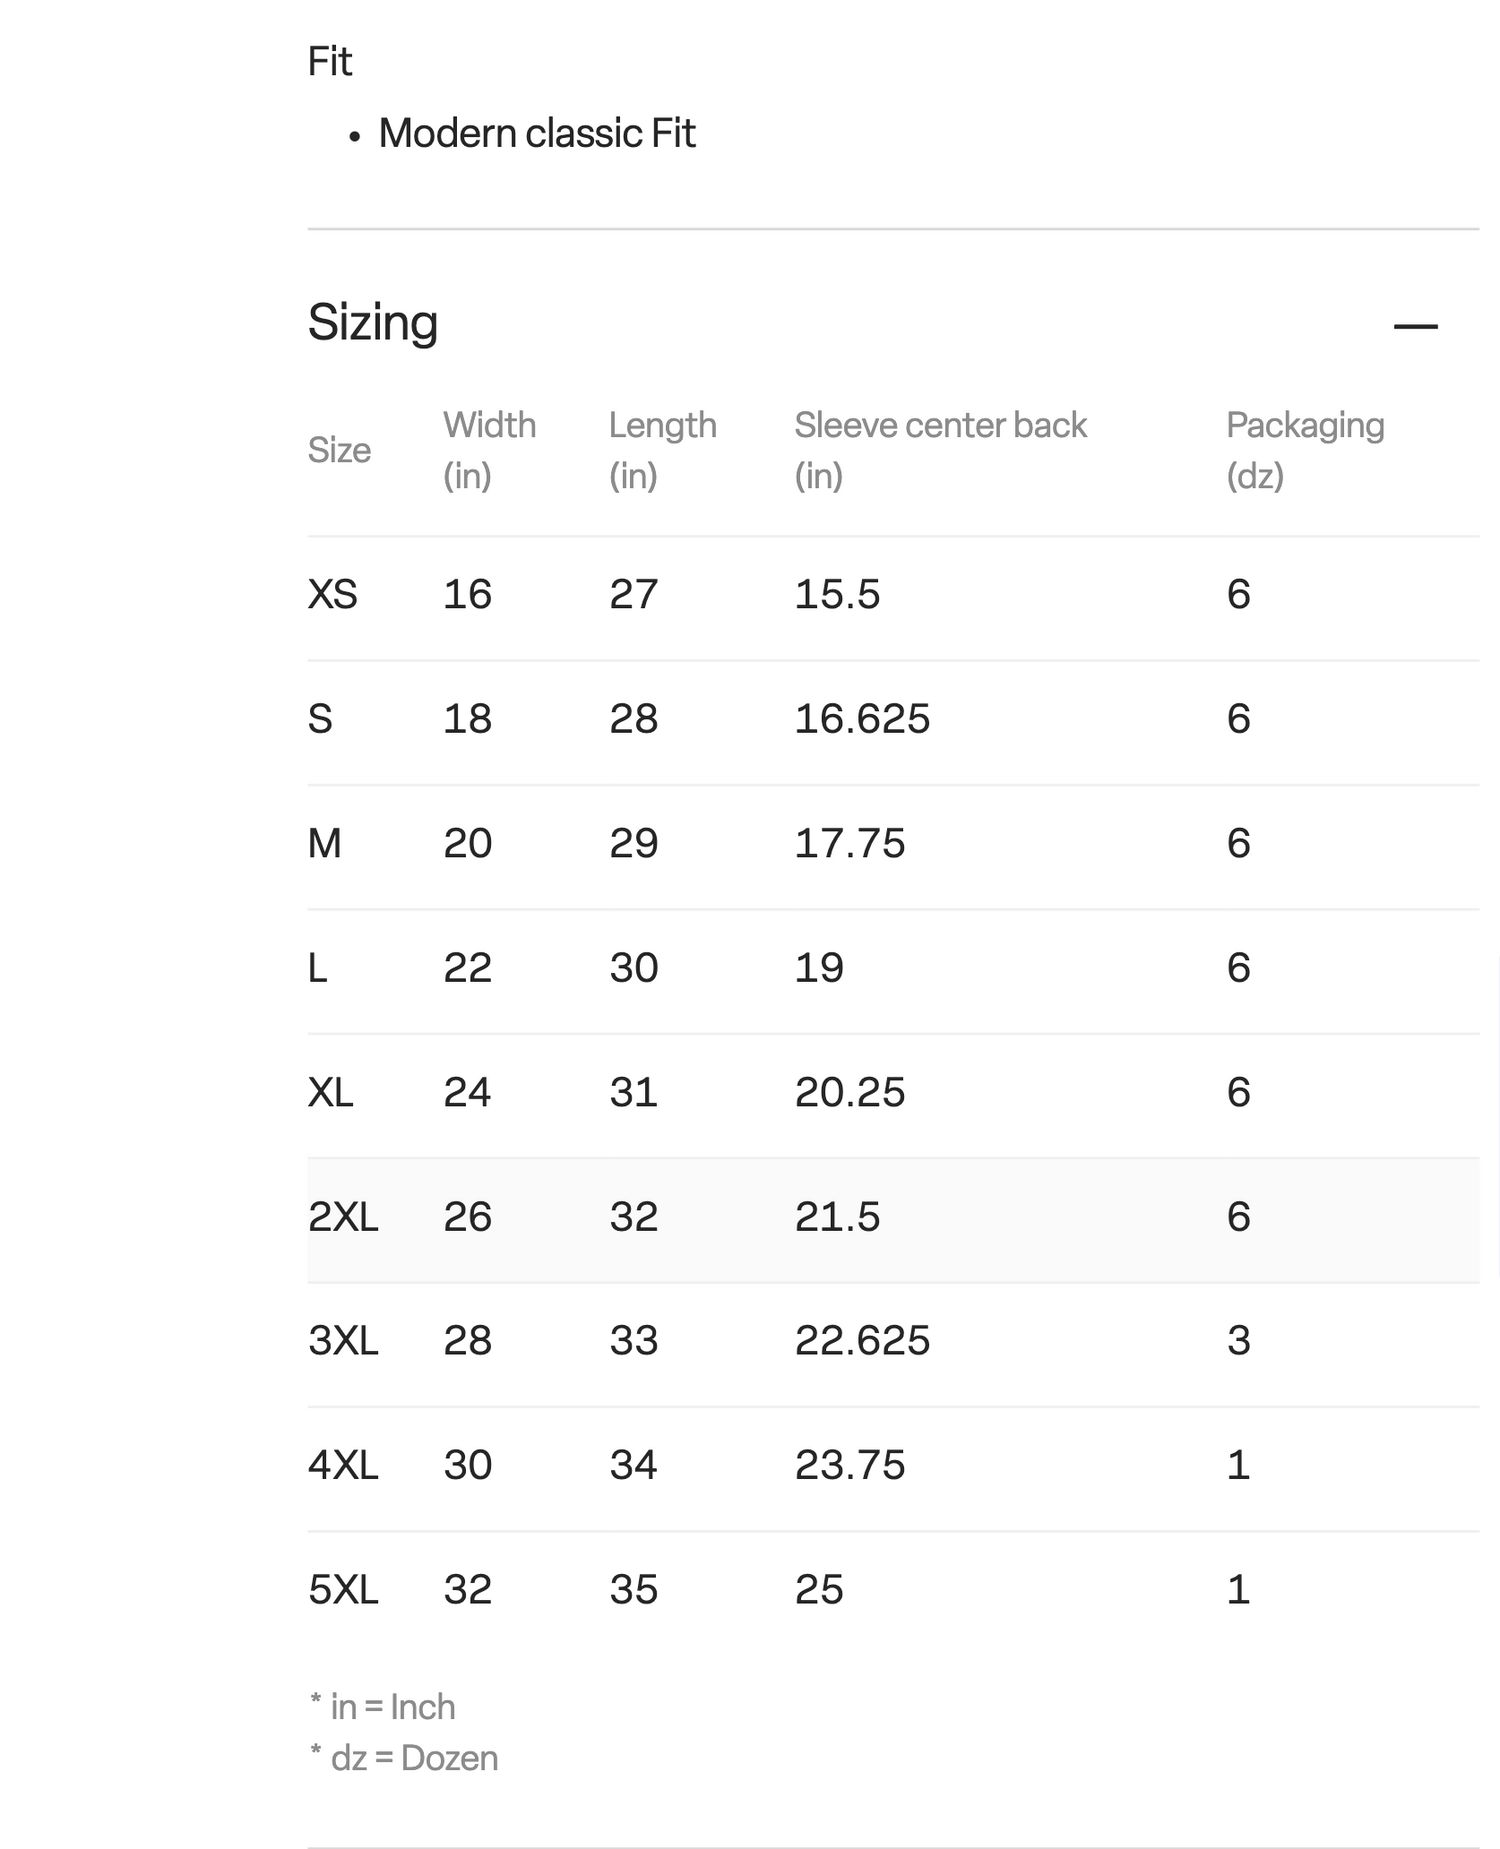Select the highlighted 2XL row label
This screenshot has height=1849, width=1500.
(x=343, y=1217)
